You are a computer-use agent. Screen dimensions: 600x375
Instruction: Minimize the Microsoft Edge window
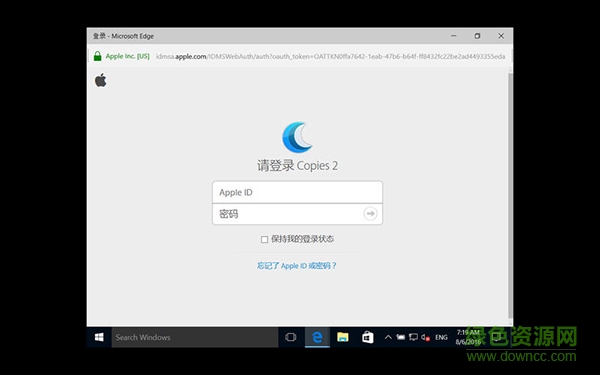coord(454,36)
